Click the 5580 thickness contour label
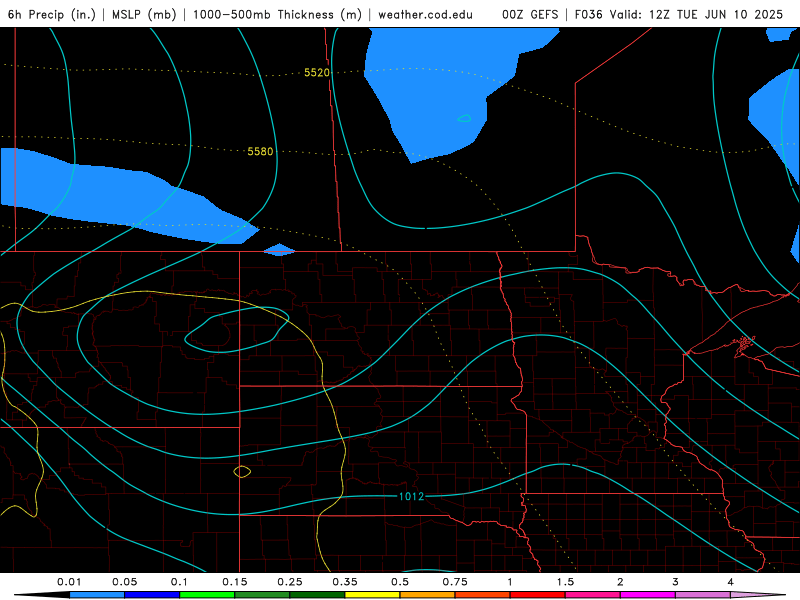Screen dimensions: 800x600 coord(260,152)
